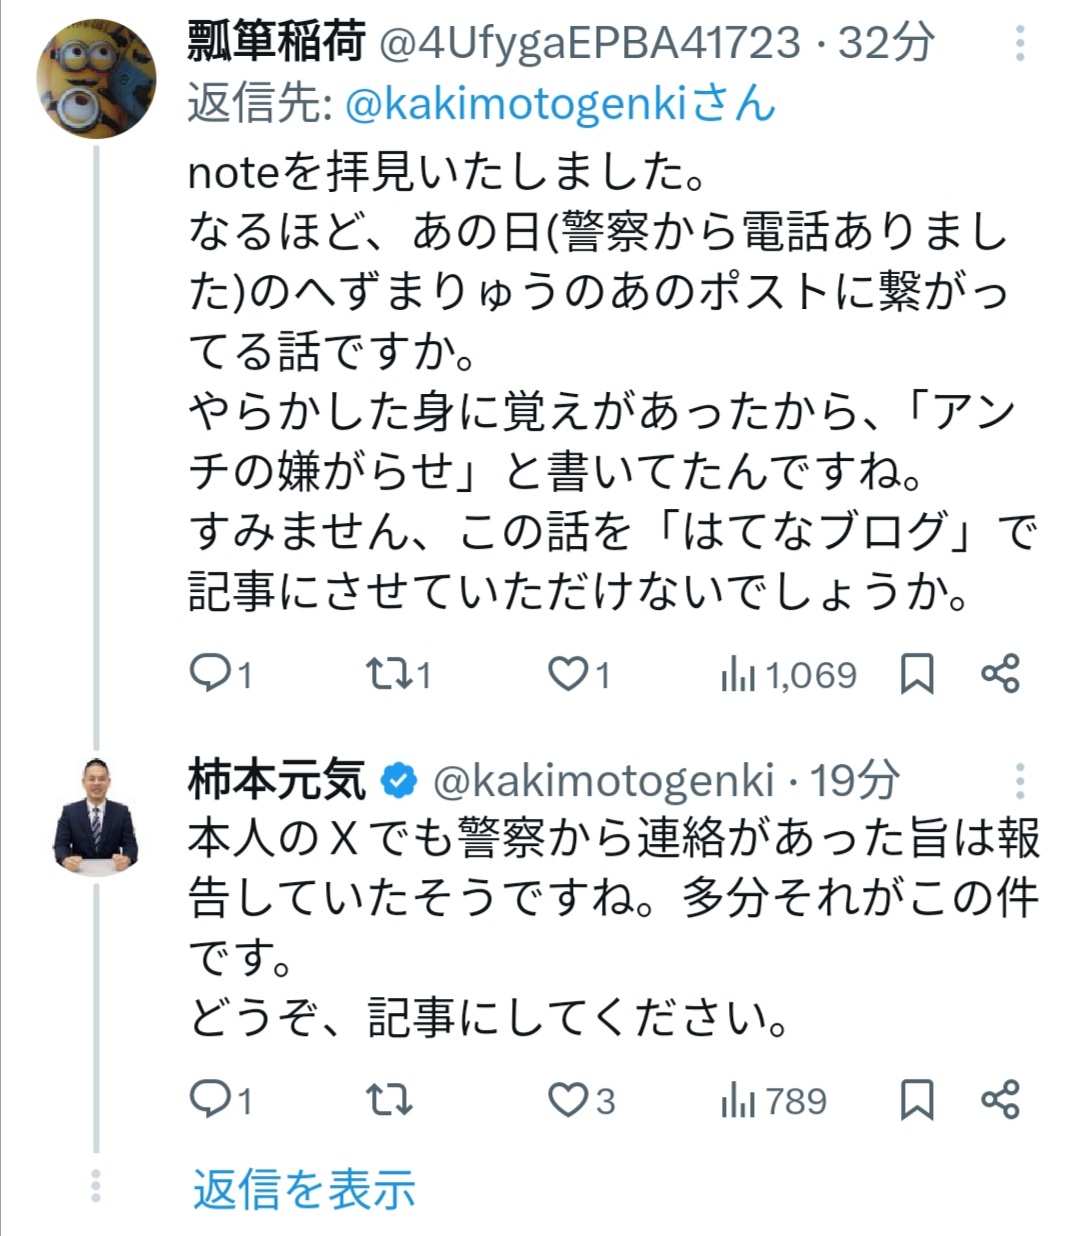
Task: Share 瓢箪稲荷's post
Action: pyautogui.click(x=1000, y=674)
